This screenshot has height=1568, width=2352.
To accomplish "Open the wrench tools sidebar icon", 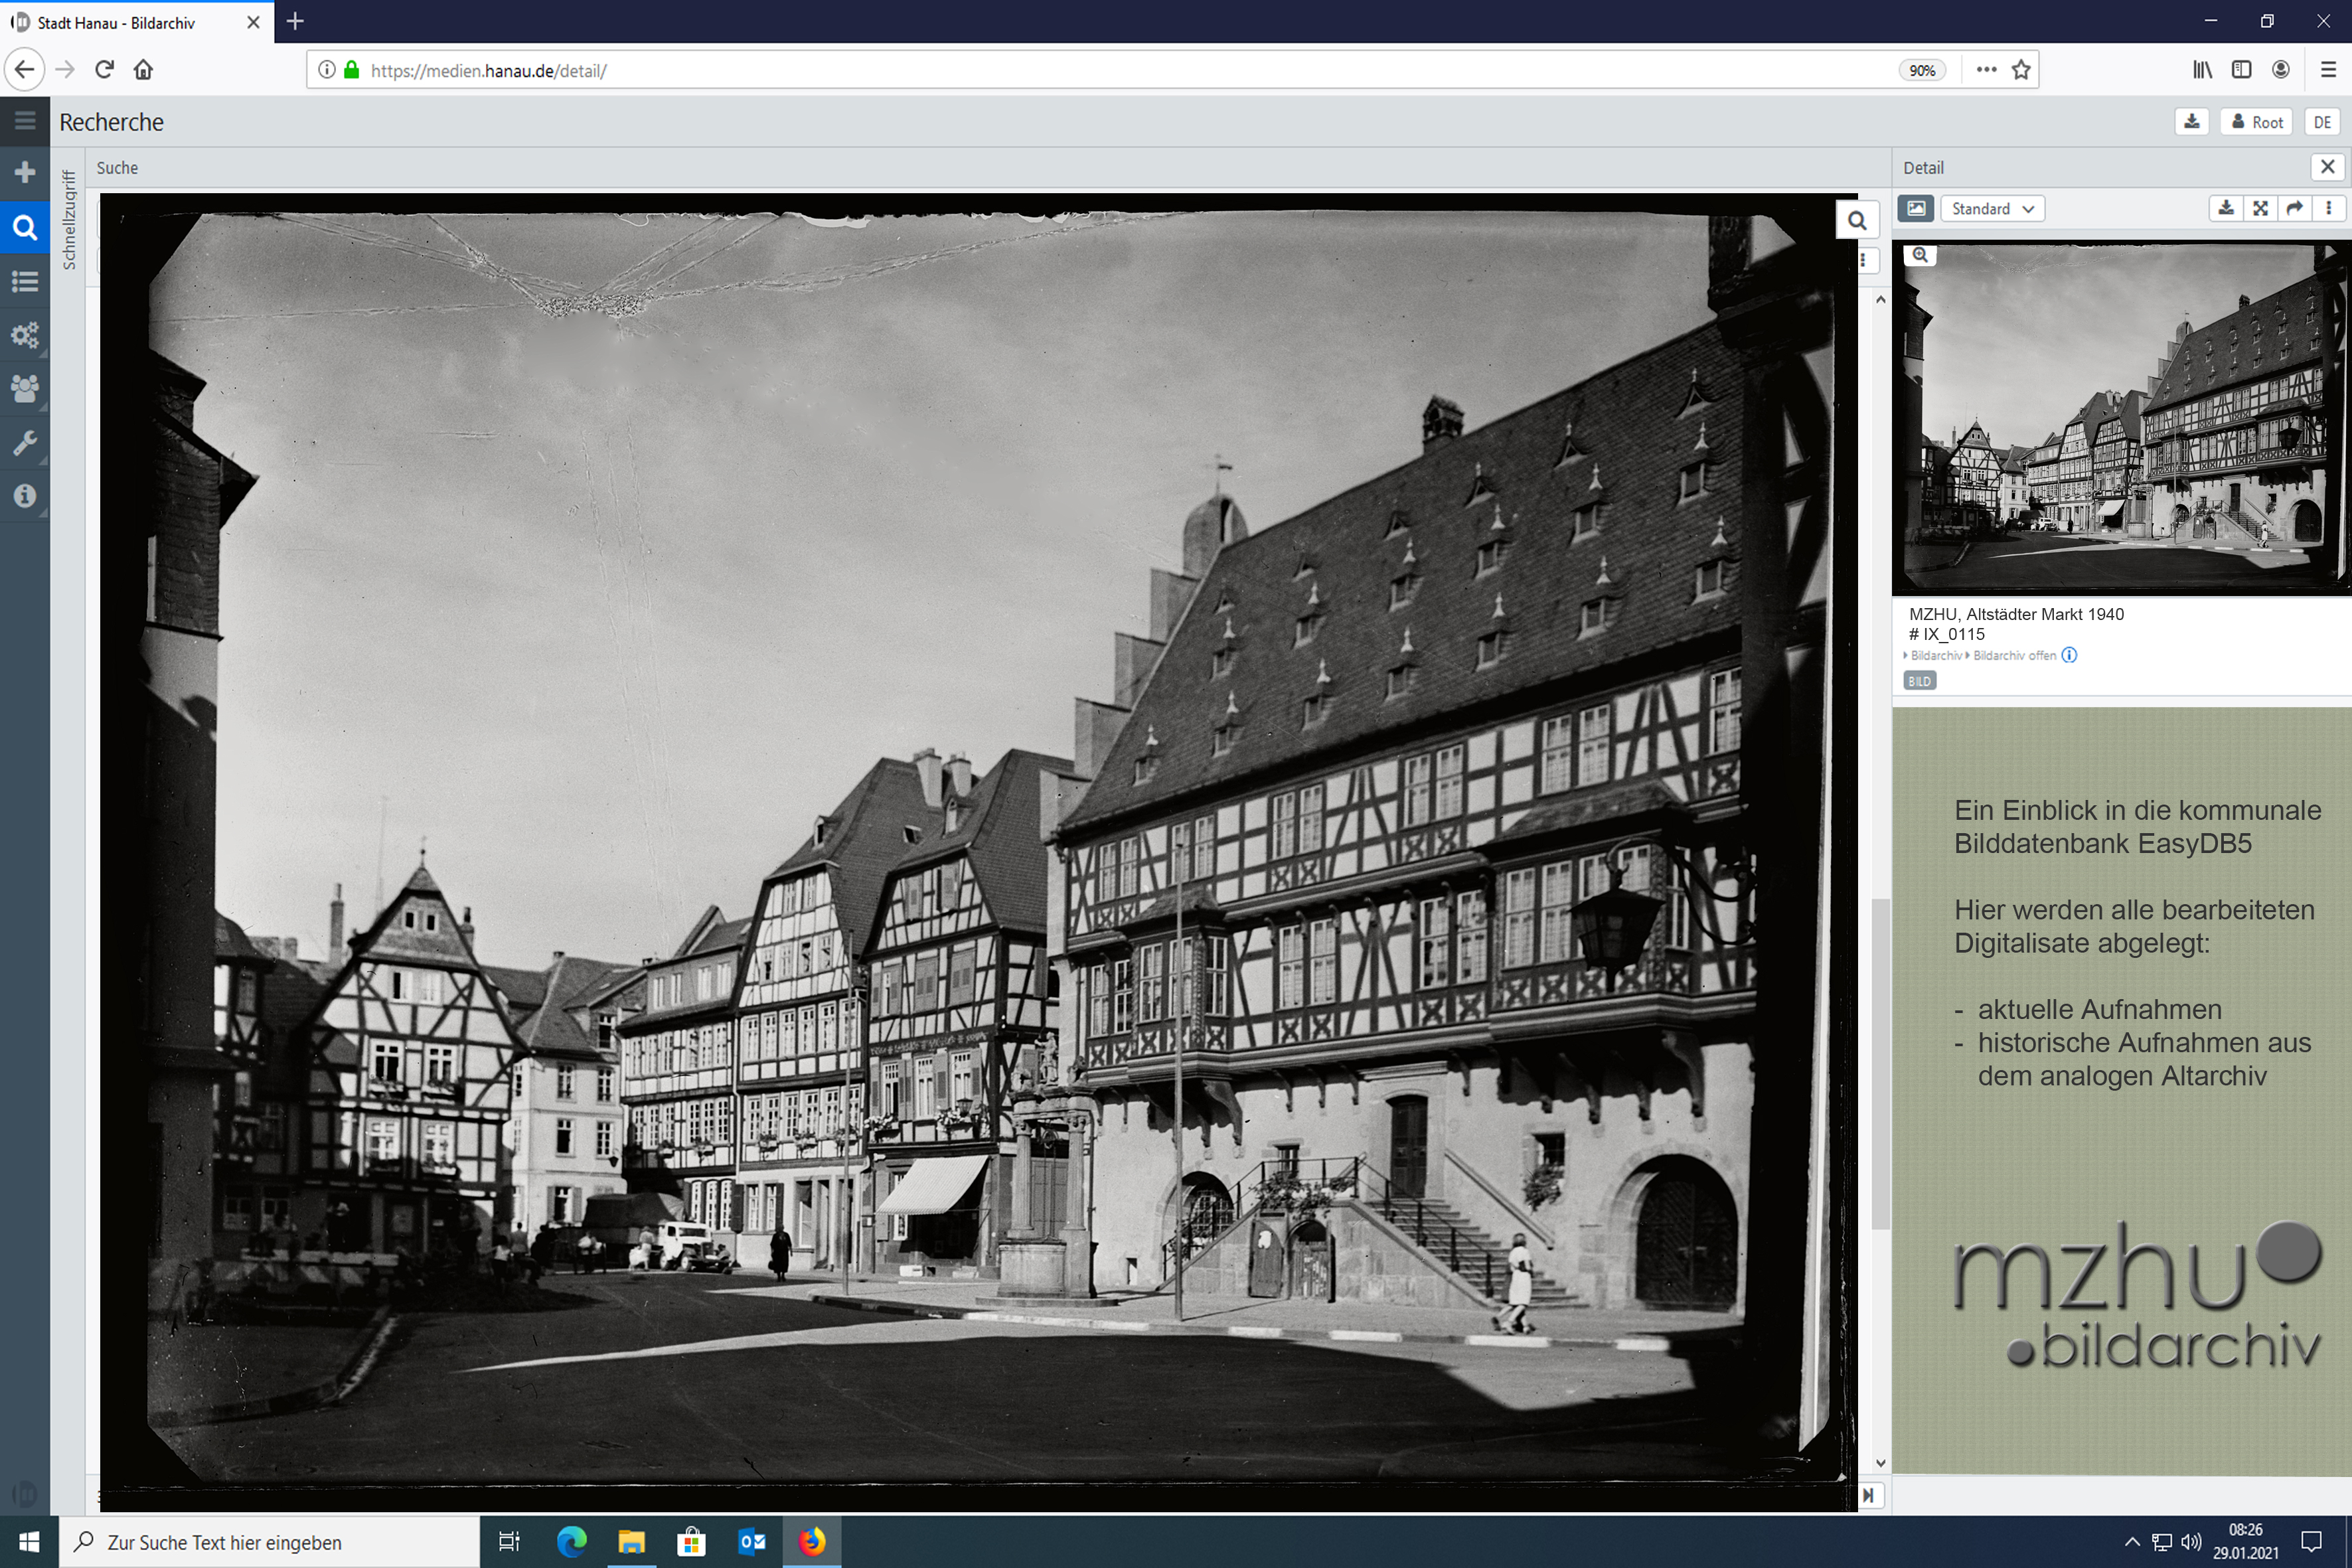I will tap(25, 443).
